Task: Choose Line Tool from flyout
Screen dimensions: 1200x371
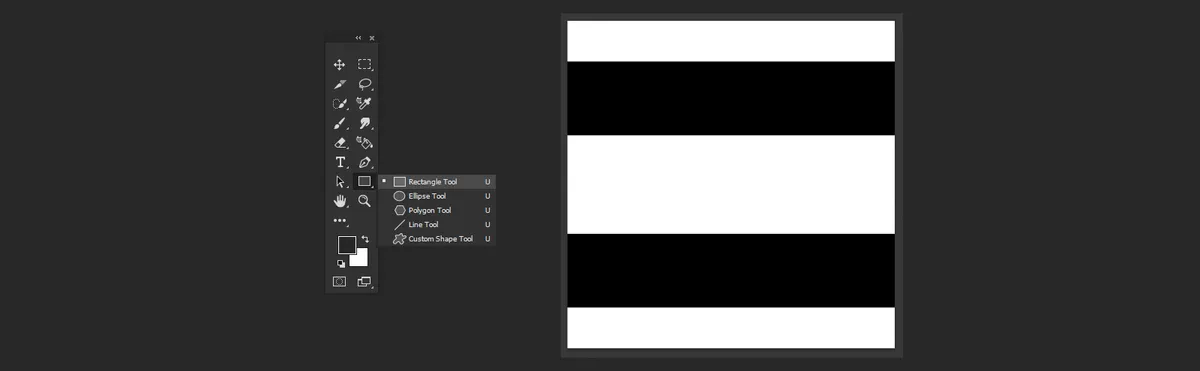Action: point(437,225)
